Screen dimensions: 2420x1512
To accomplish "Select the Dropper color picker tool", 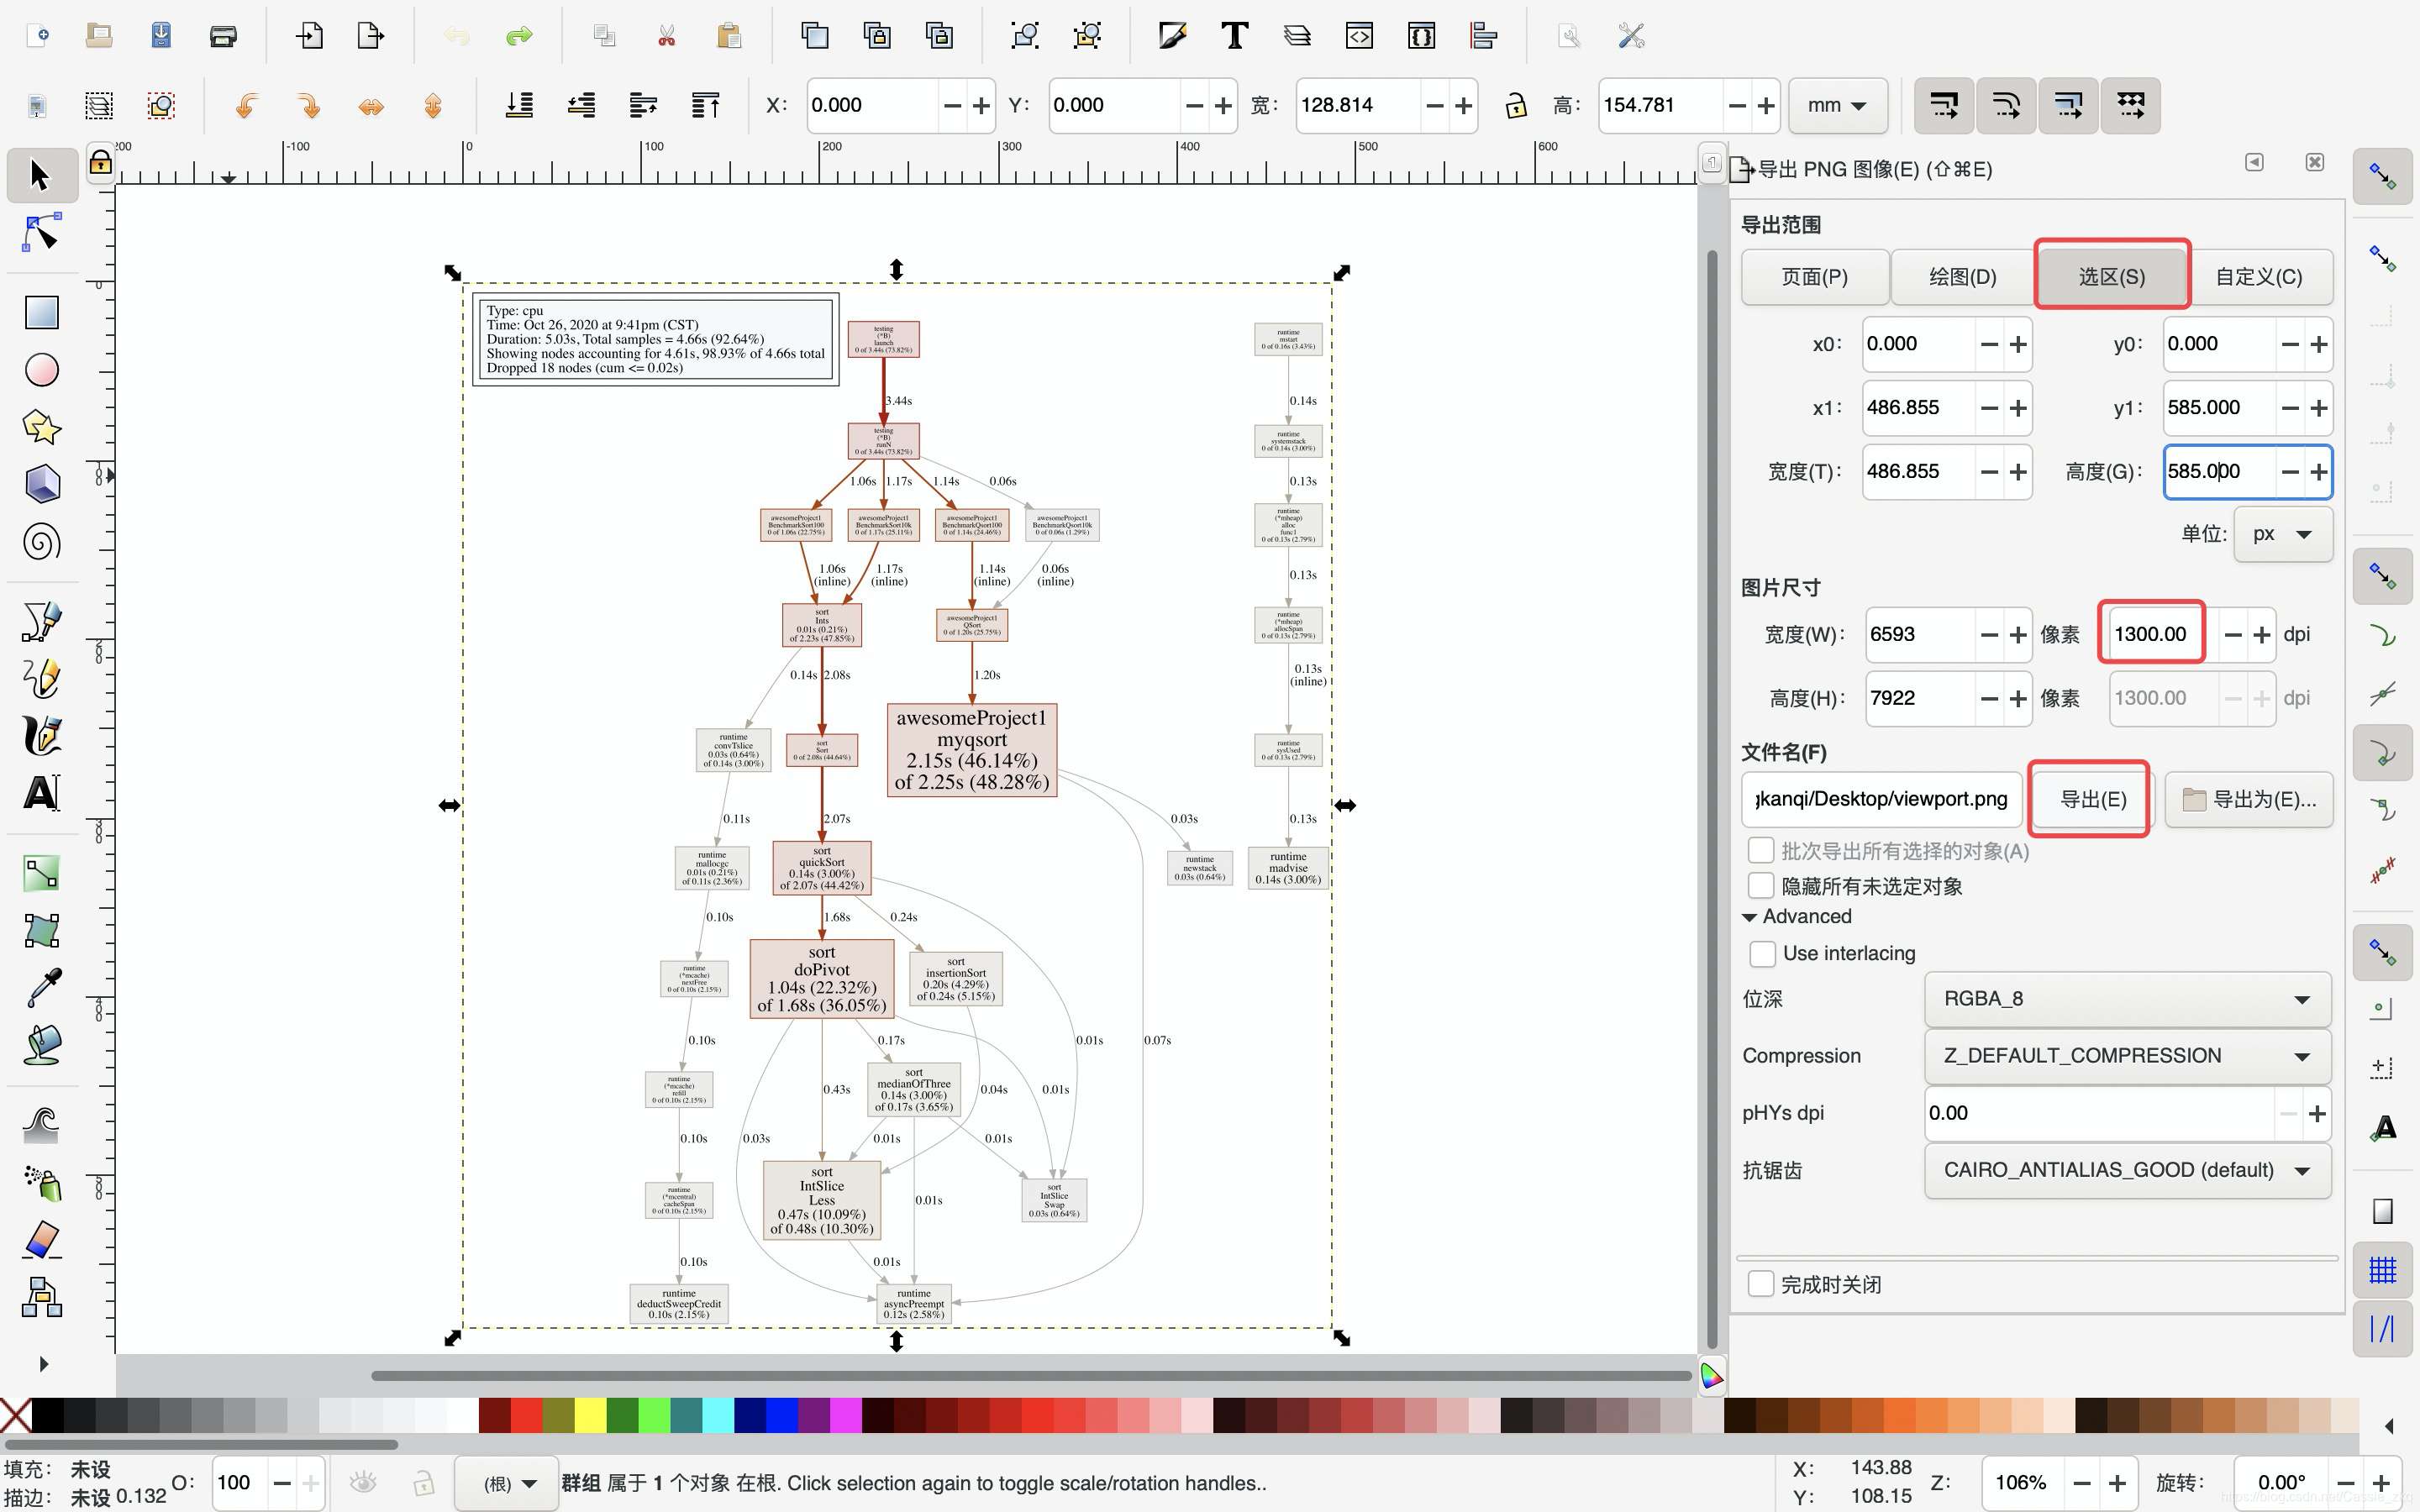I will pyautogui.click(x=41, y=988).
